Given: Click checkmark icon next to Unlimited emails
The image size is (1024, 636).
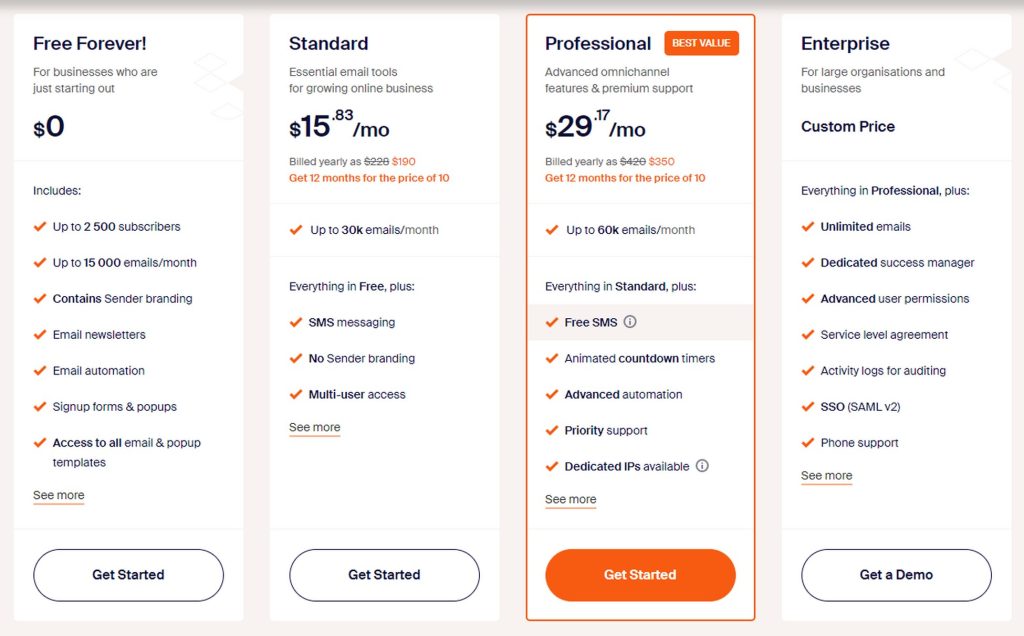Looking at the screenshot, I should click(808, 226).
